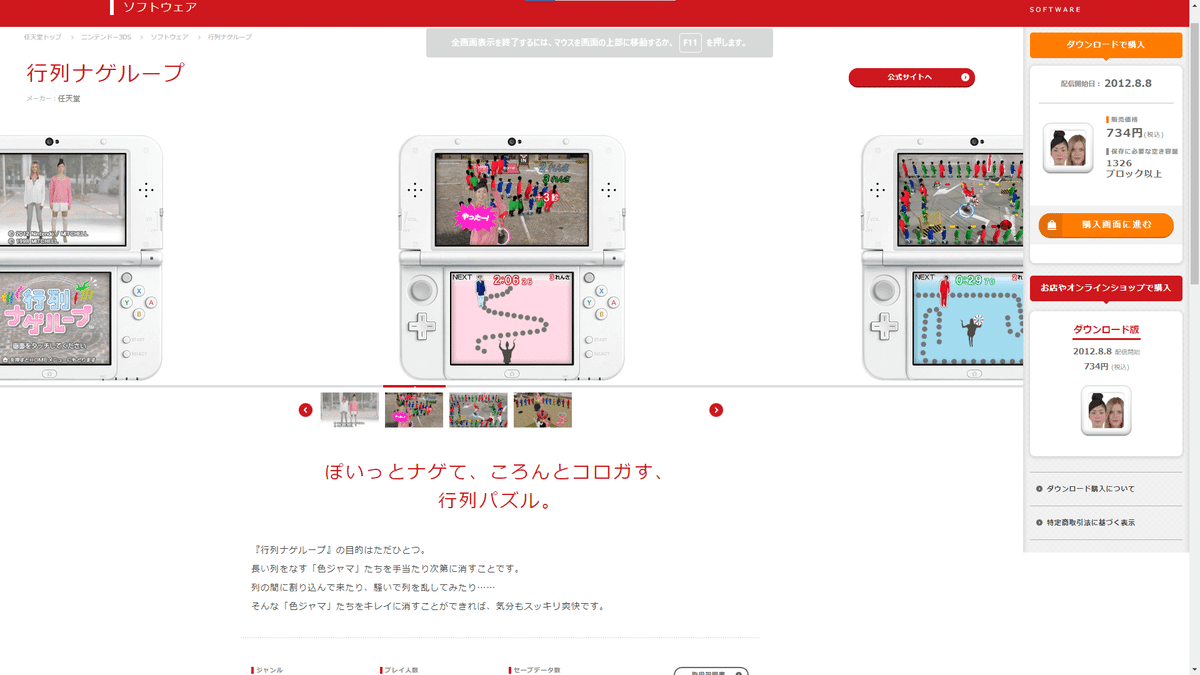Select the first screenshot thumbnail with two women
Screen dimensions: 1200x675
[349, 410]
